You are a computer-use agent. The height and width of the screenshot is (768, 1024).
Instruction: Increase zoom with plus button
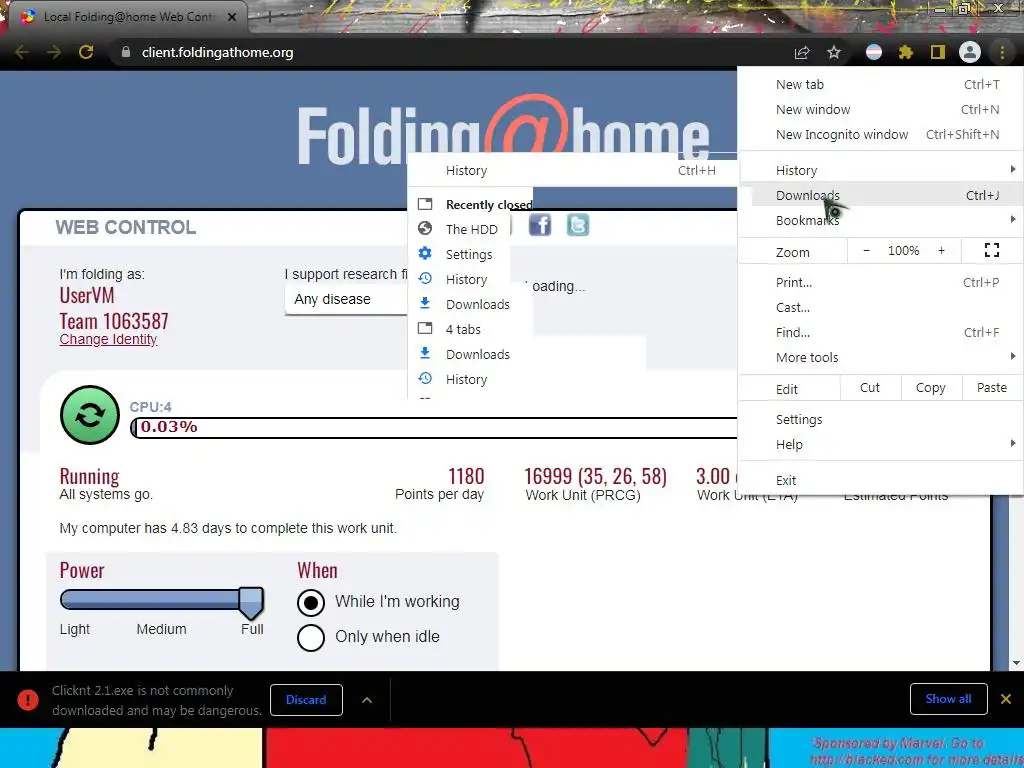tap(941, 250)
